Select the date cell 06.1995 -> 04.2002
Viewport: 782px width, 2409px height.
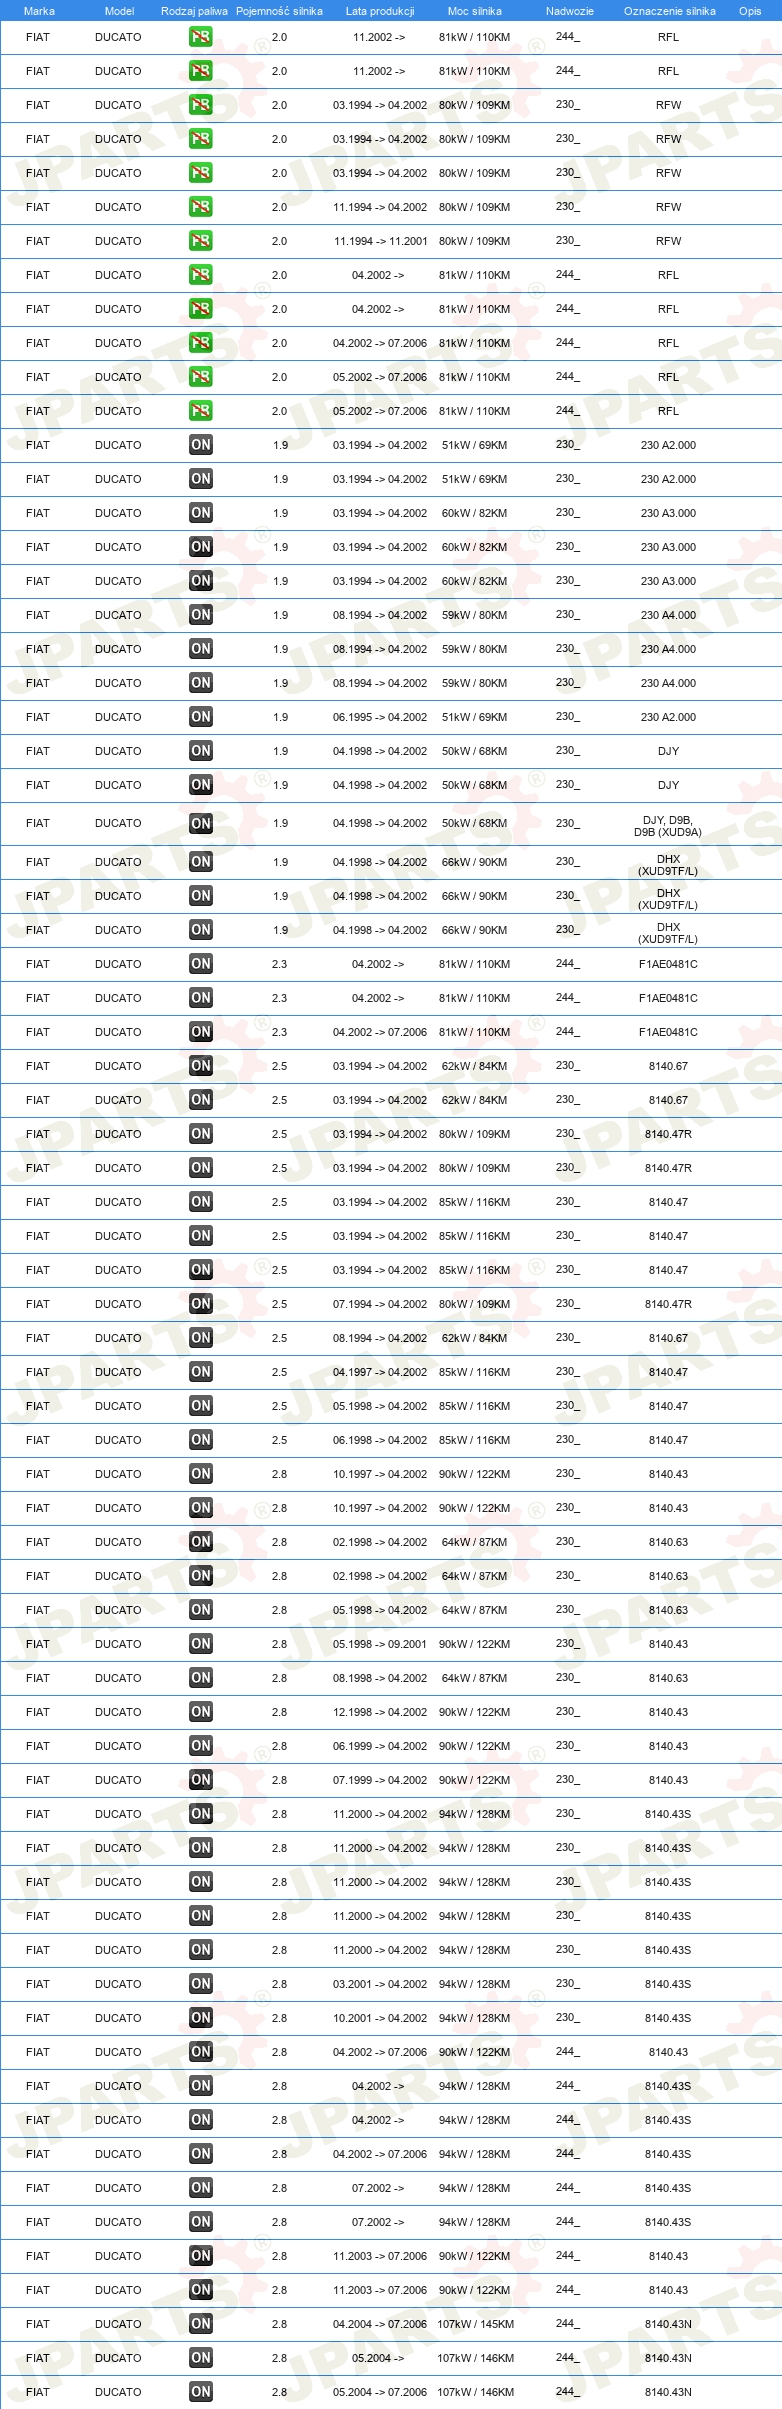380,717
